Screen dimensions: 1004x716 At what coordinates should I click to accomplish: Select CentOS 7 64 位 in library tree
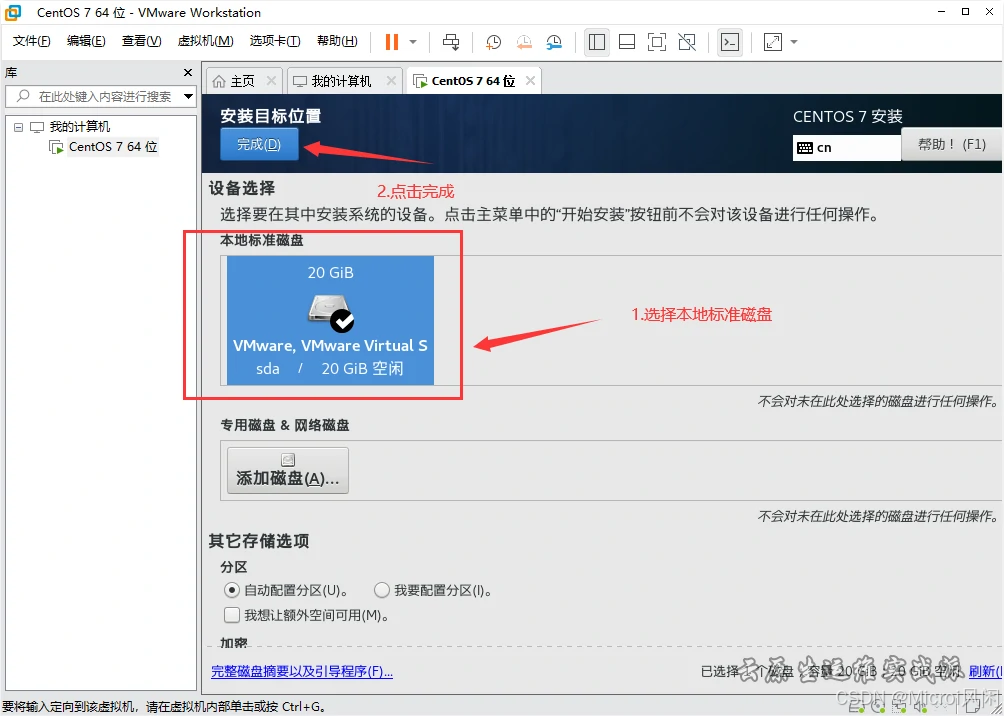click(113, 147)
